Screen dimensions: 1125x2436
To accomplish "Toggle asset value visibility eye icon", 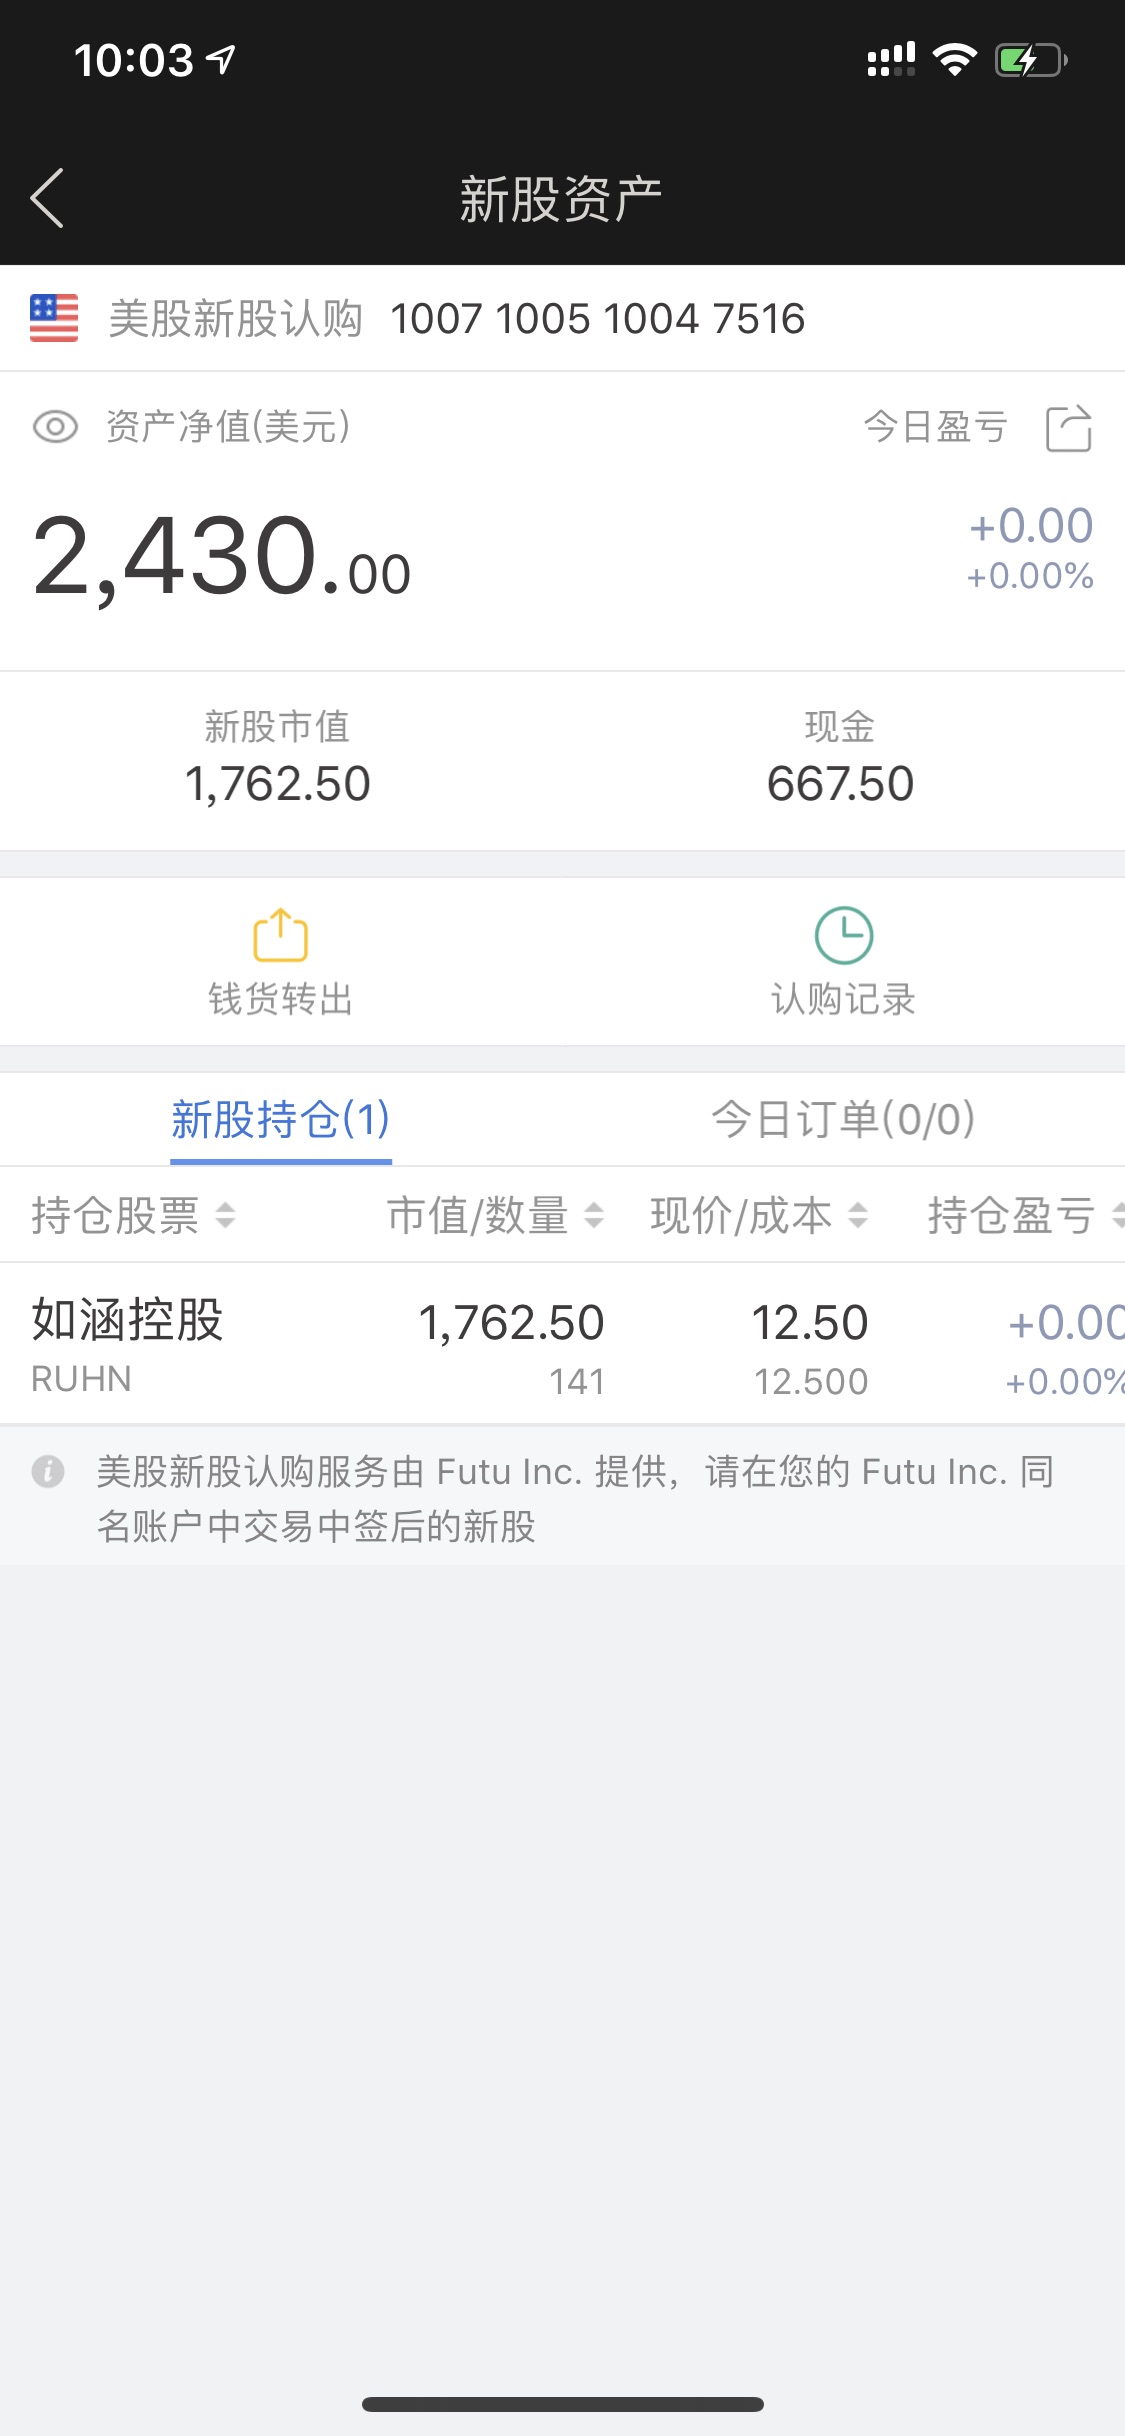I will (x=55, y=427).
